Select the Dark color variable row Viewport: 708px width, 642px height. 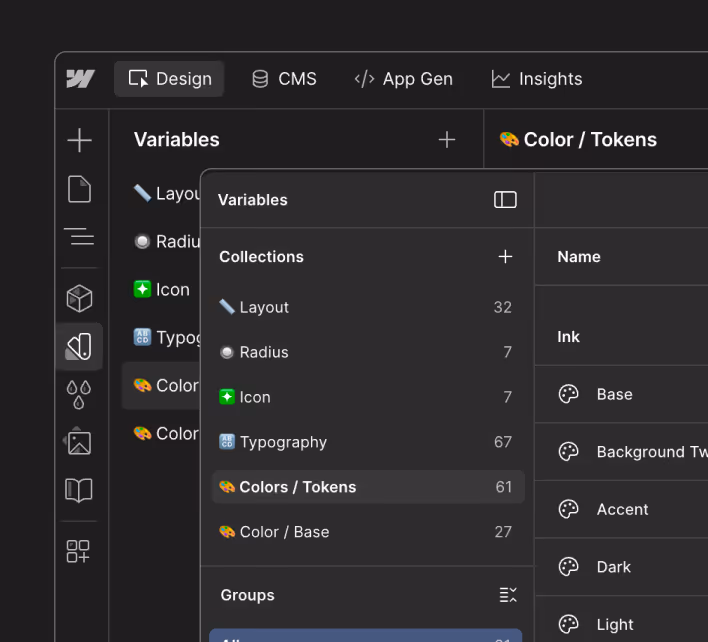621,567
